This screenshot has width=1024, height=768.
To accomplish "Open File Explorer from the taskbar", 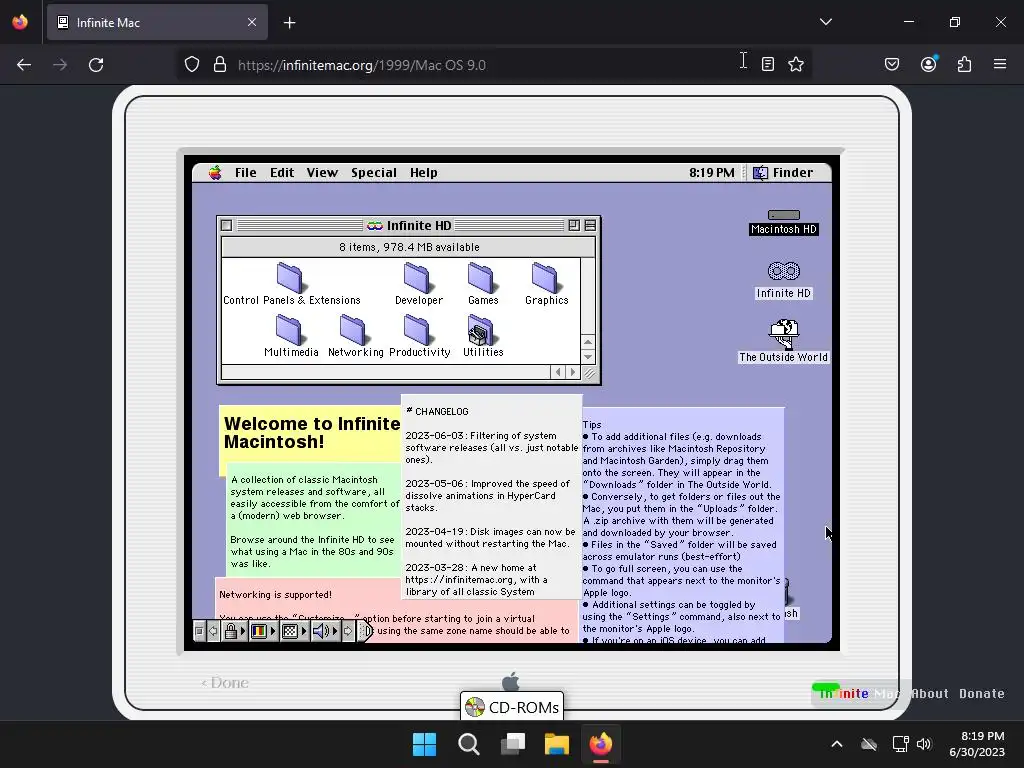I will click(x=557, y=744).
